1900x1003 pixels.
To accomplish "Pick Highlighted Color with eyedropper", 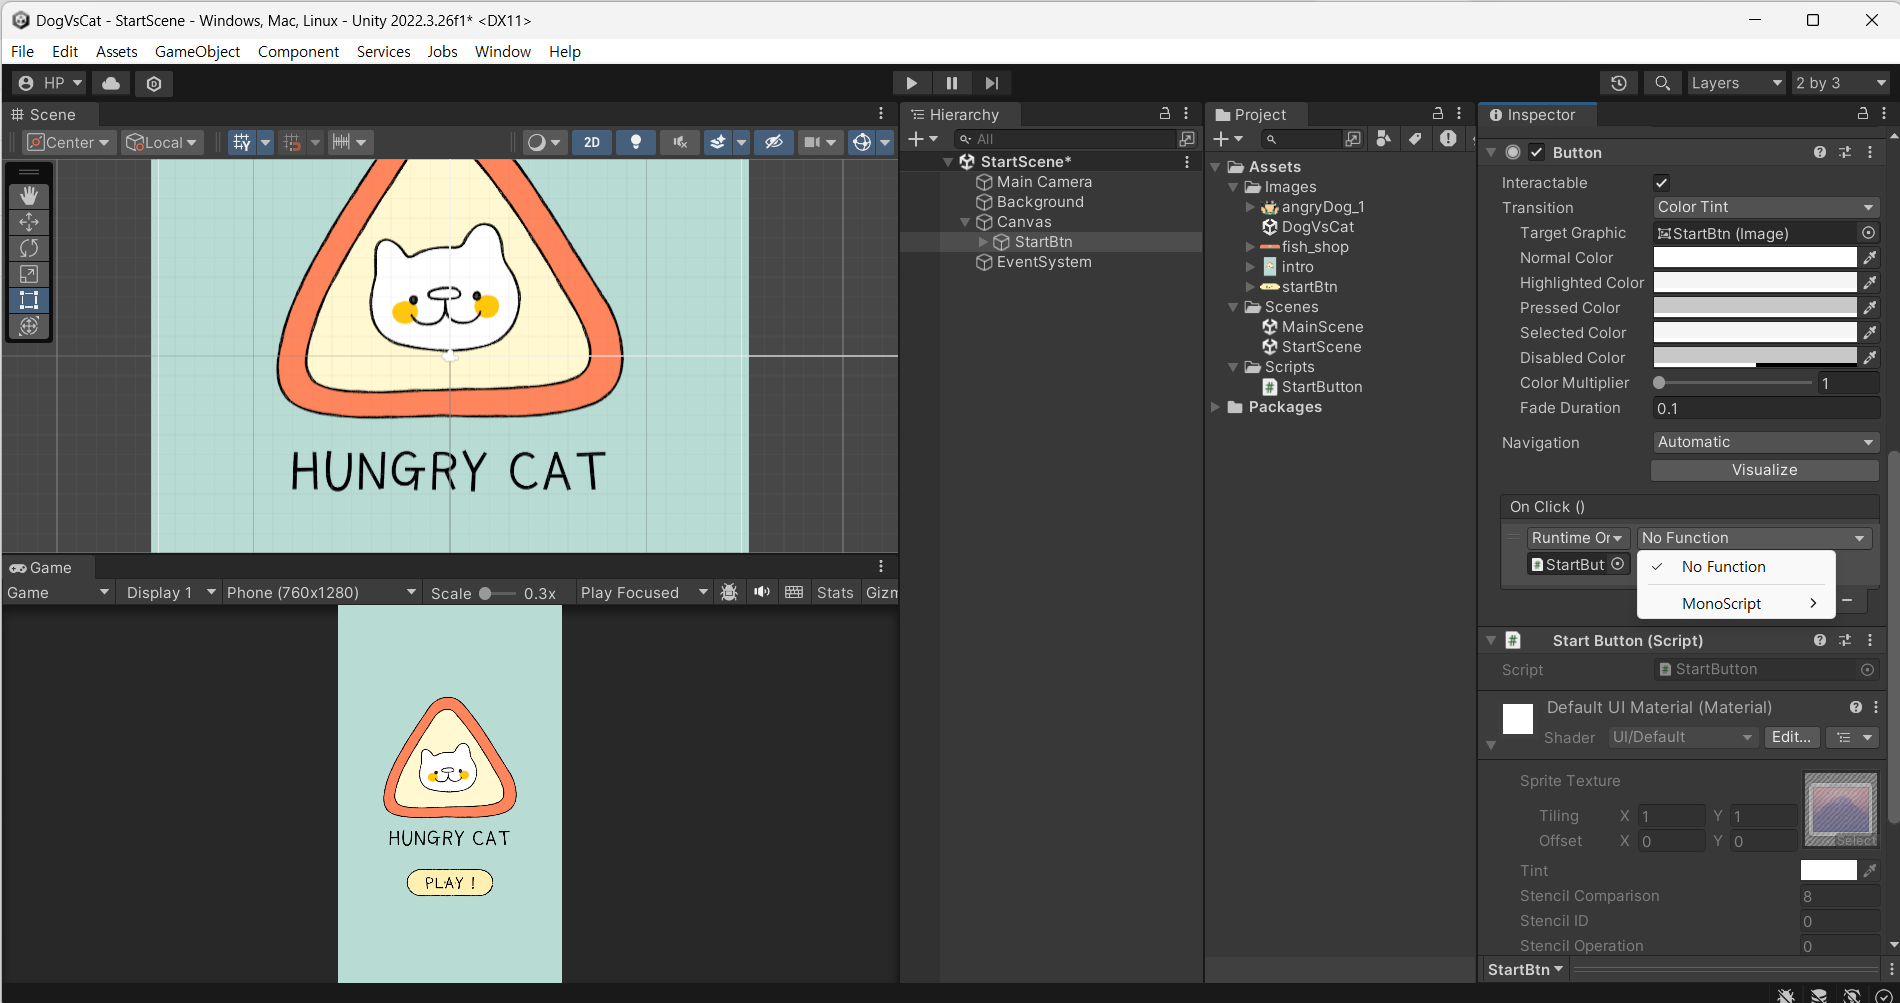I will pos(1870,283).
